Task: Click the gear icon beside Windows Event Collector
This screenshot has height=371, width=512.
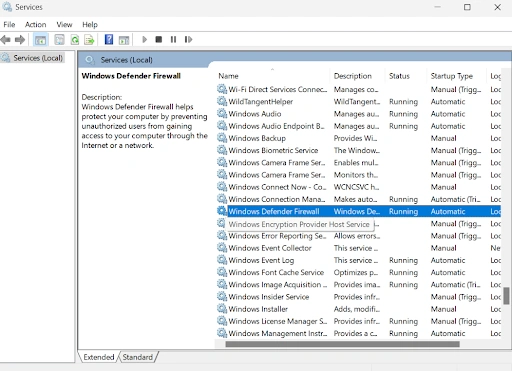Action: tap(222, 248)
